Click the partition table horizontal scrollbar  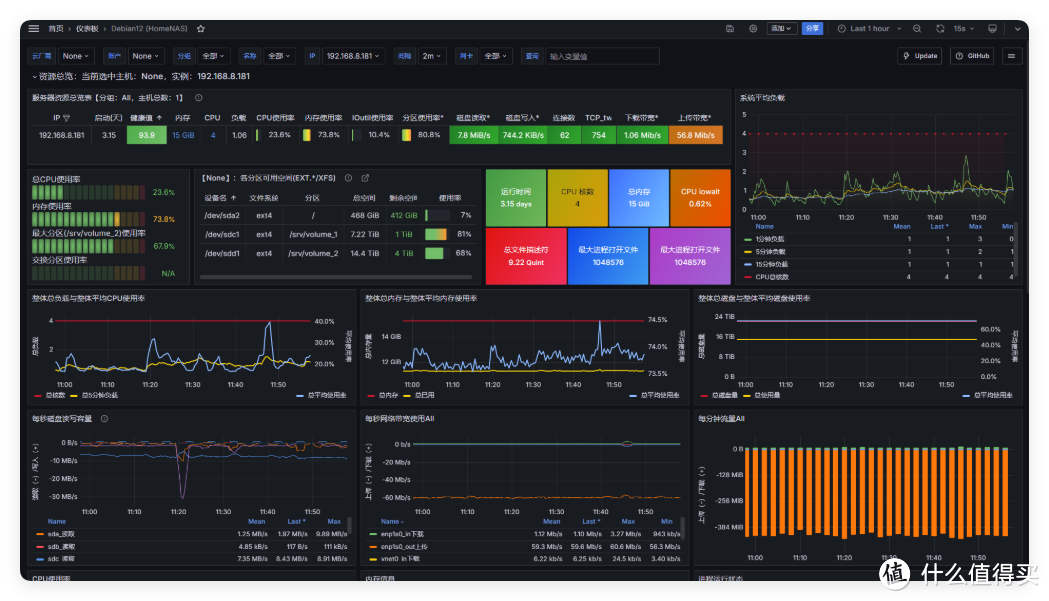336,276
